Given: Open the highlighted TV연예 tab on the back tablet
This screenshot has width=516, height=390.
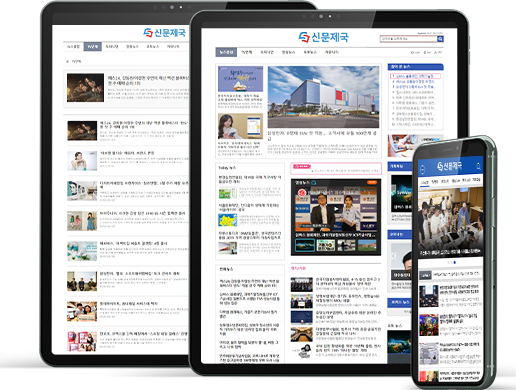Looking at the screenshot, I should [92, 47].
